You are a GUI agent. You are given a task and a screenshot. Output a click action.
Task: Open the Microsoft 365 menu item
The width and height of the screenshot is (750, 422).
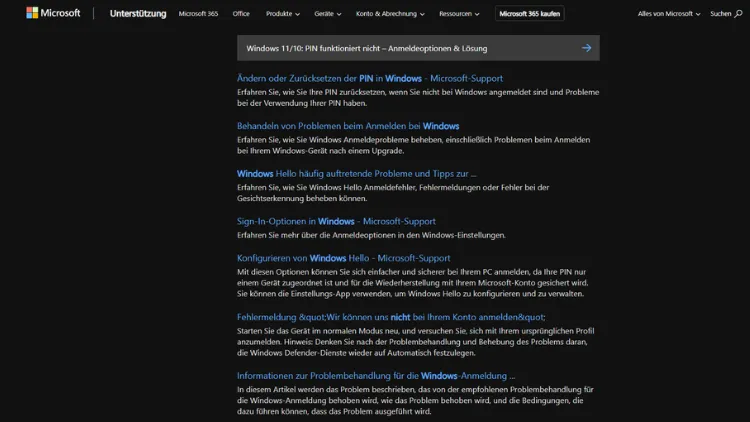[x=198, y=14]
